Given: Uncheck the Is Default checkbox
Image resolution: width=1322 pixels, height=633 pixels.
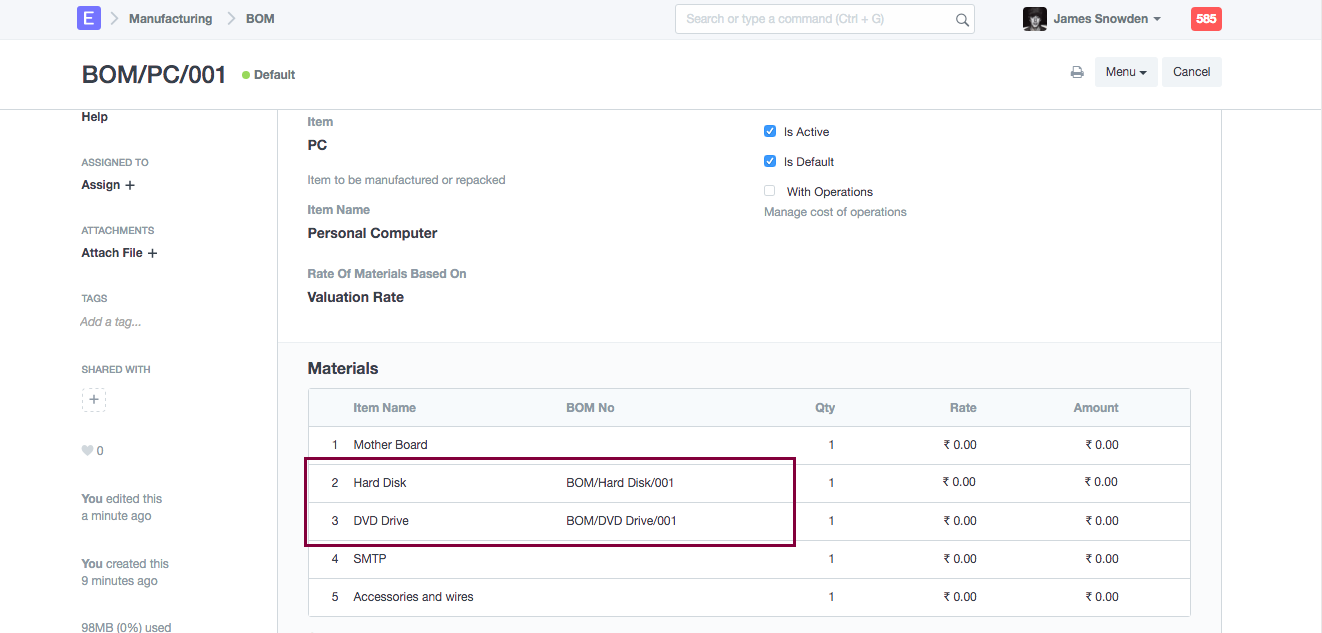Looking at the screenshot, I should point(770,161).
